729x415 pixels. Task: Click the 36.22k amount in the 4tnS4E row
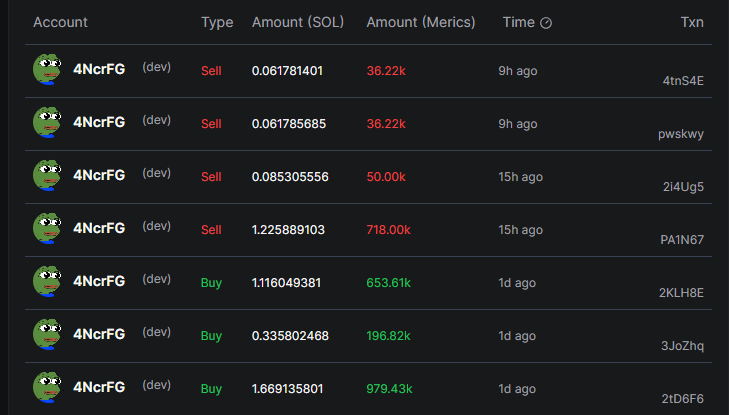[x=386, y=71]
